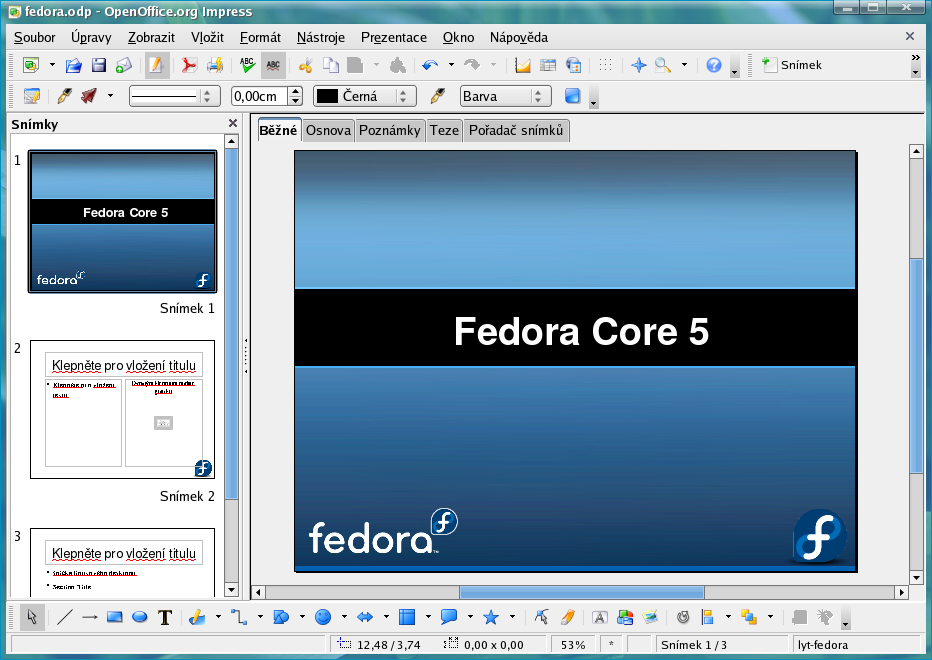Screen dimensions: 932x660
Task: Open a file with the Open icon
Action: (x=73, y=65)
